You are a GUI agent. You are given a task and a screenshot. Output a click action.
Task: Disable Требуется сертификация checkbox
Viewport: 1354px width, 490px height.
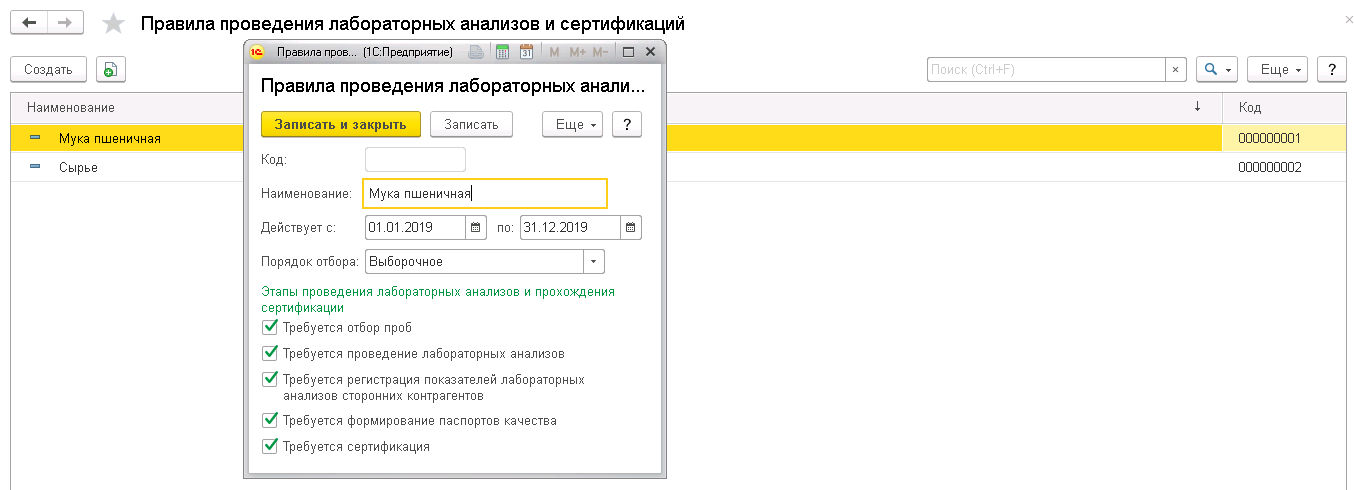[269, 446]
